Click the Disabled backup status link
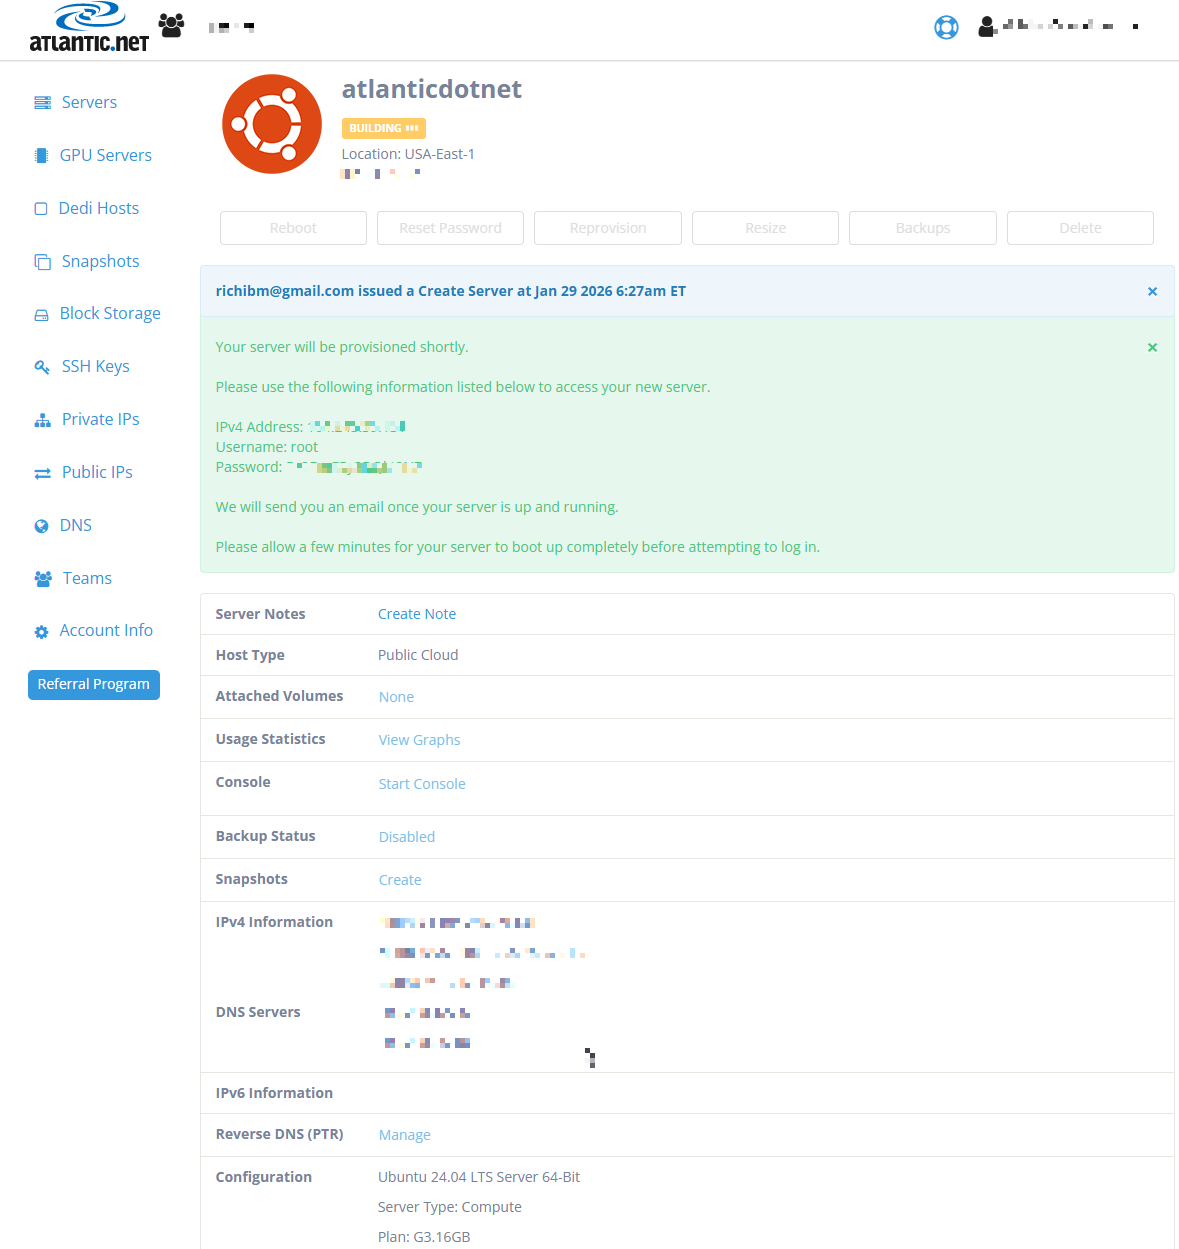Viewport: 1179px width, 1249px height. click(407, 837)
